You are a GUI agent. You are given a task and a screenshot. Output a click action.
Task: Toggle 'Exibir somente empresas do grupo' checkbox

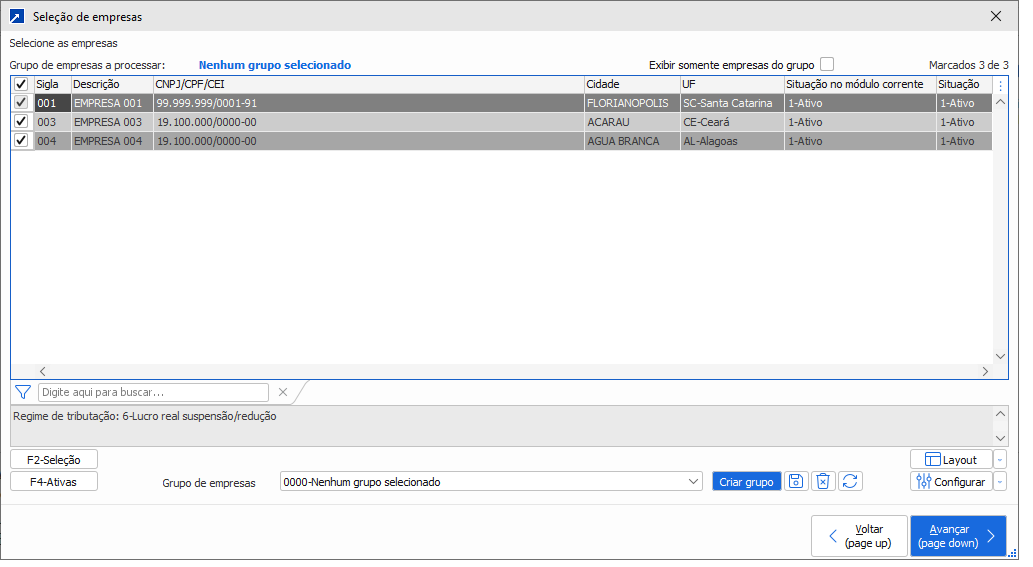(x=827, y=65)
